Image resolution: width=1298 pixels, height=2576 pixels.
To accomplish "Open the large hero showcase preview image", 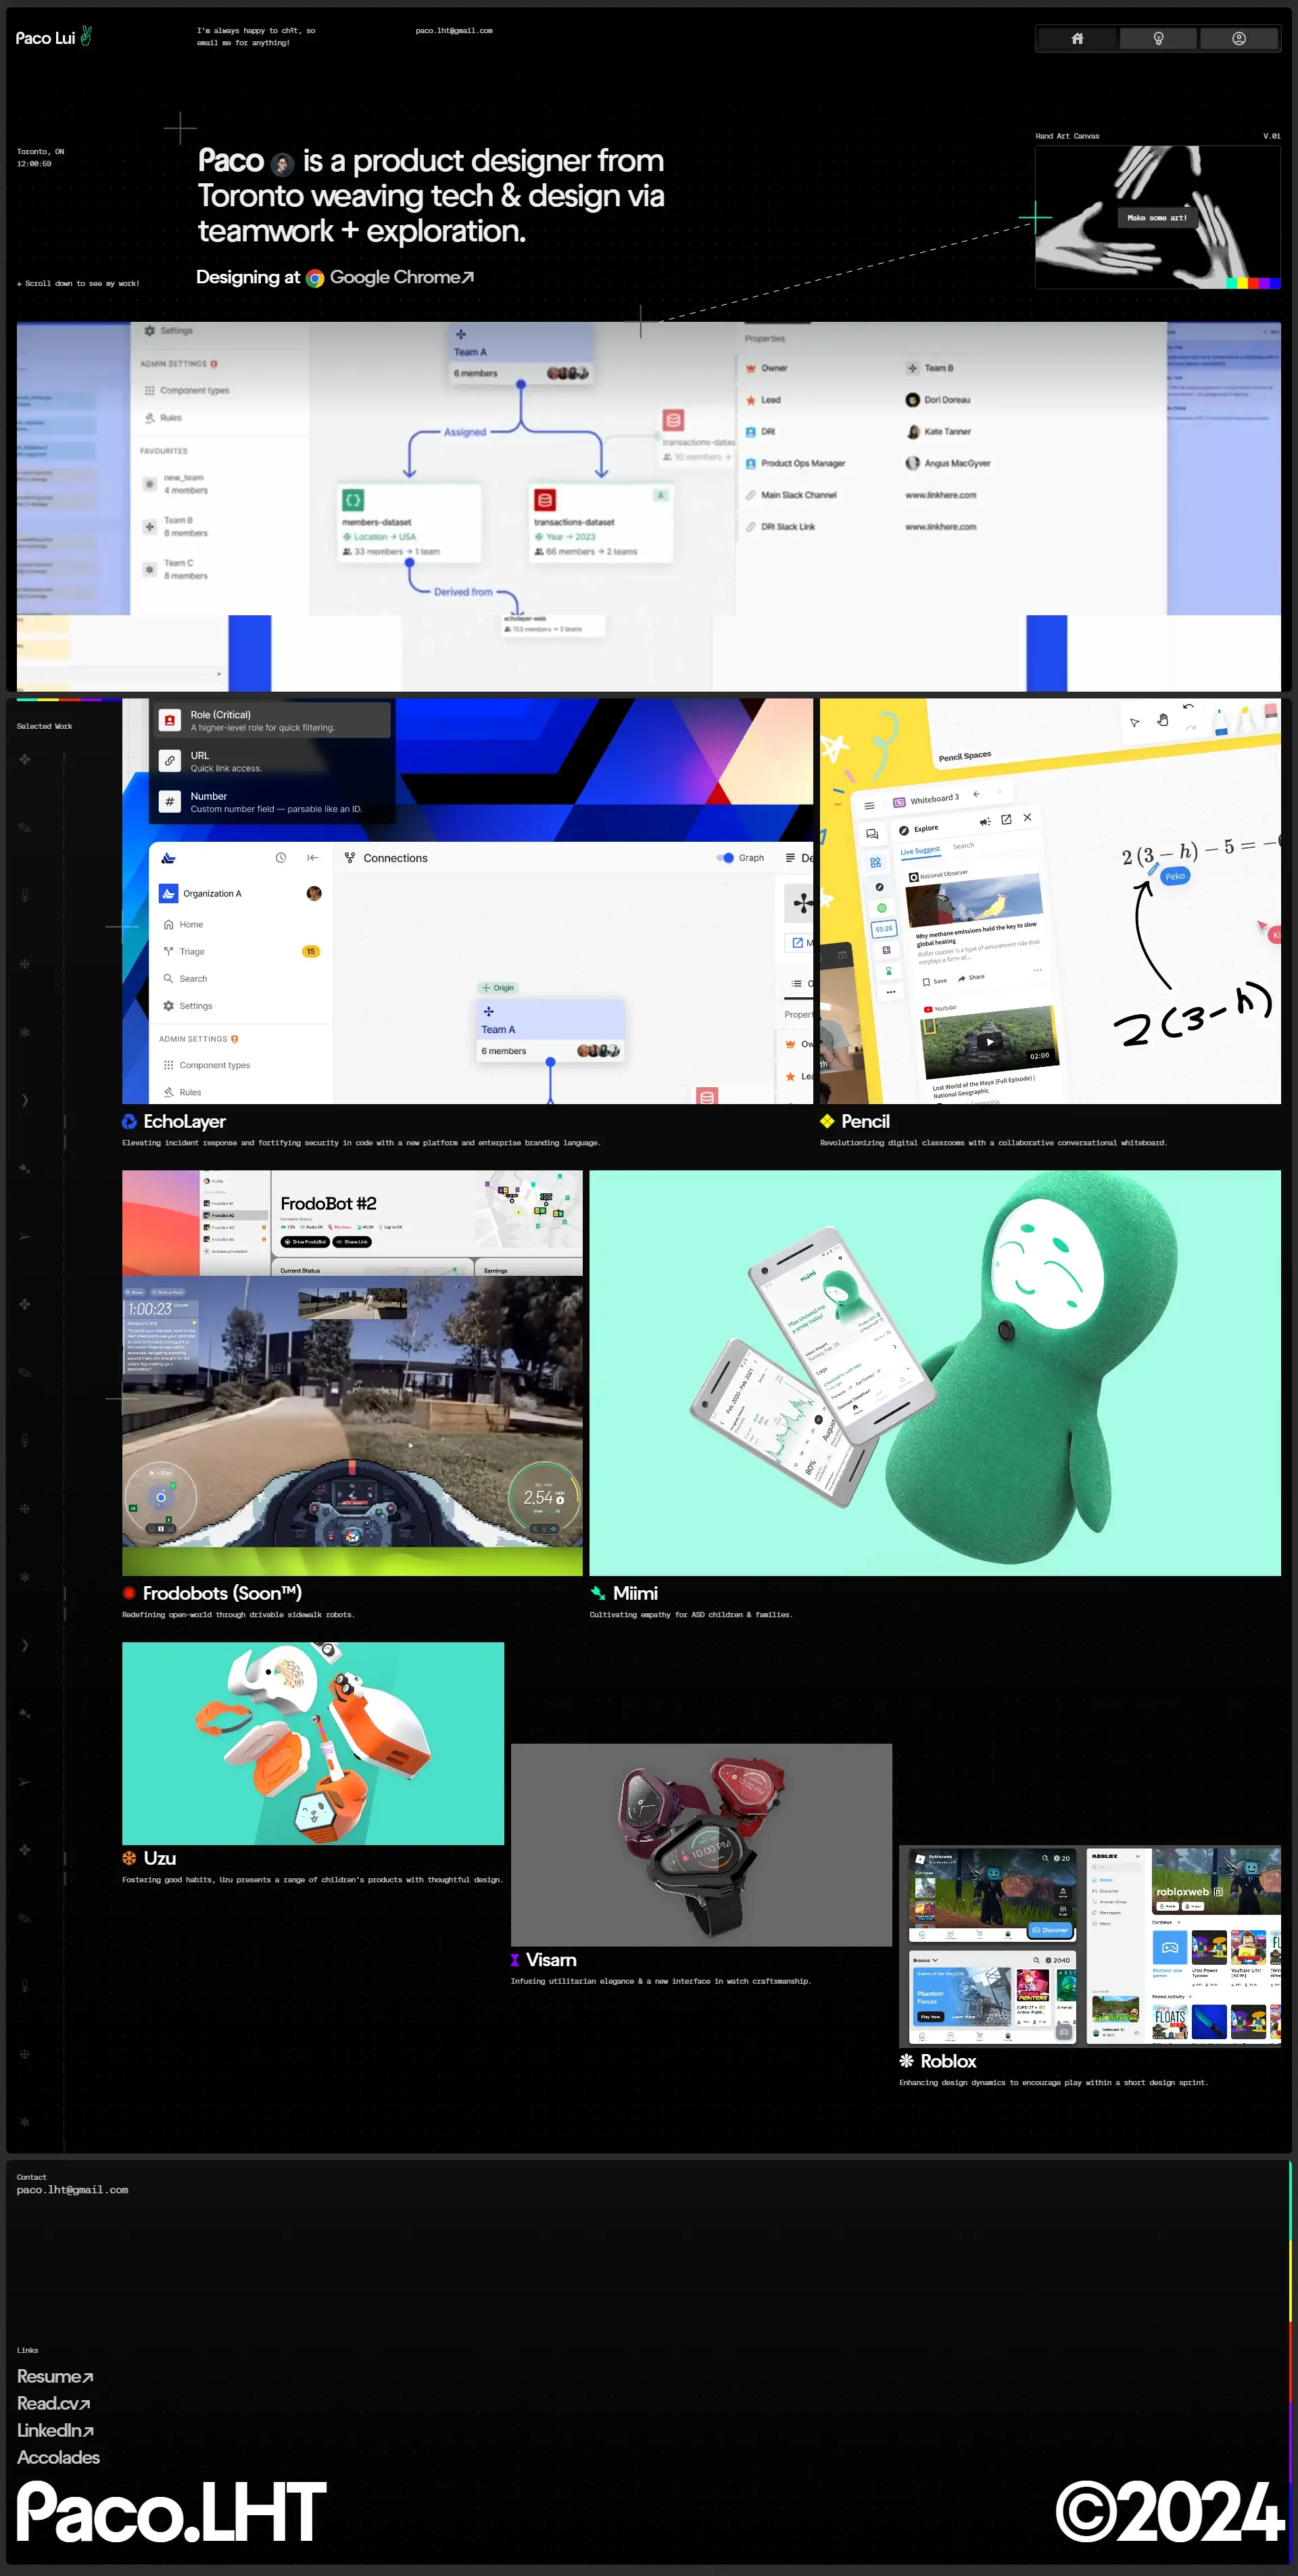I will [648, 506].
